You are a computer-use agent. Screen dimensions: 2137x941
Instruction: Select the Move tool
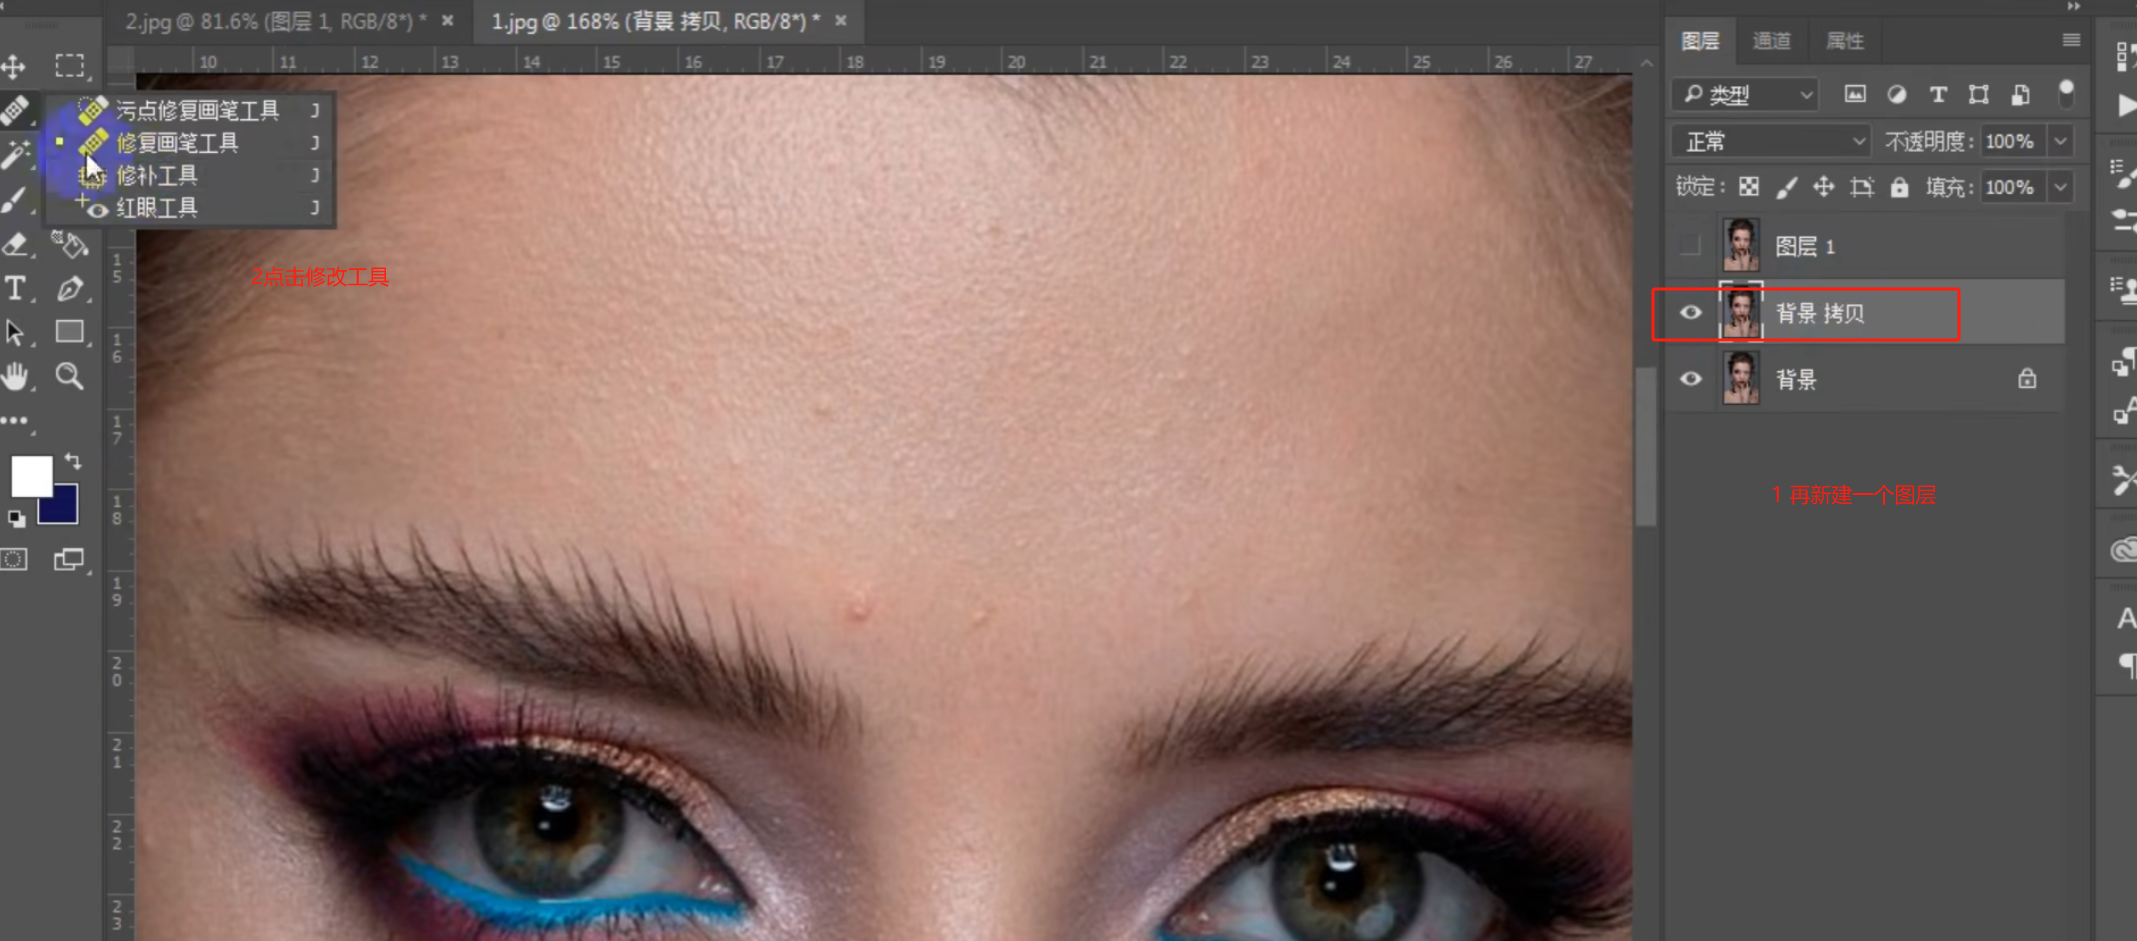[14, 67]
